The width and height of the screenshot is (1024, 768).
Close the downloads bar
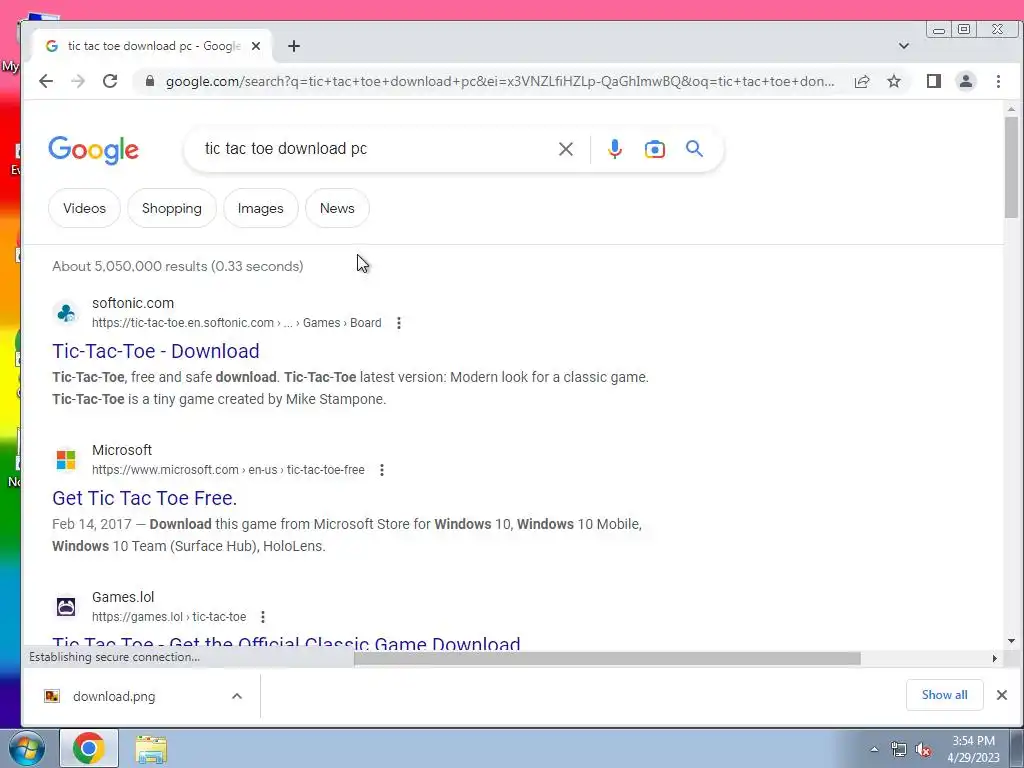[x=1002, y=695]
